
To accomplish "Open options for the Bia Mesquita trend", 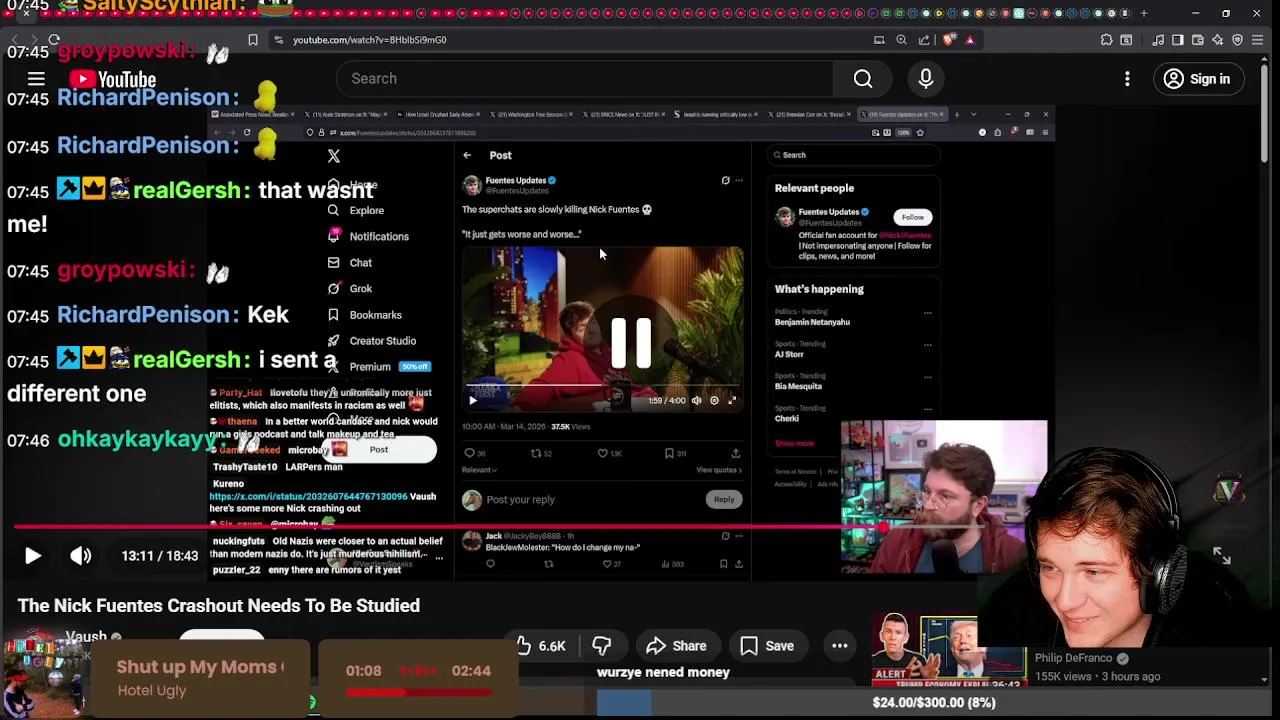I will pyautogui.click(x=927, y=377).
